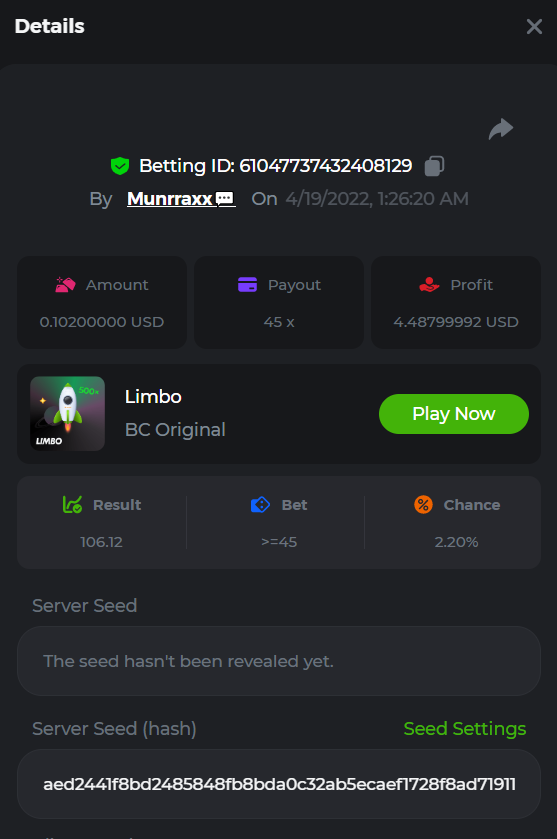Click the orange Chance percent icon
The image size is (557, 839).
point(423,505)
